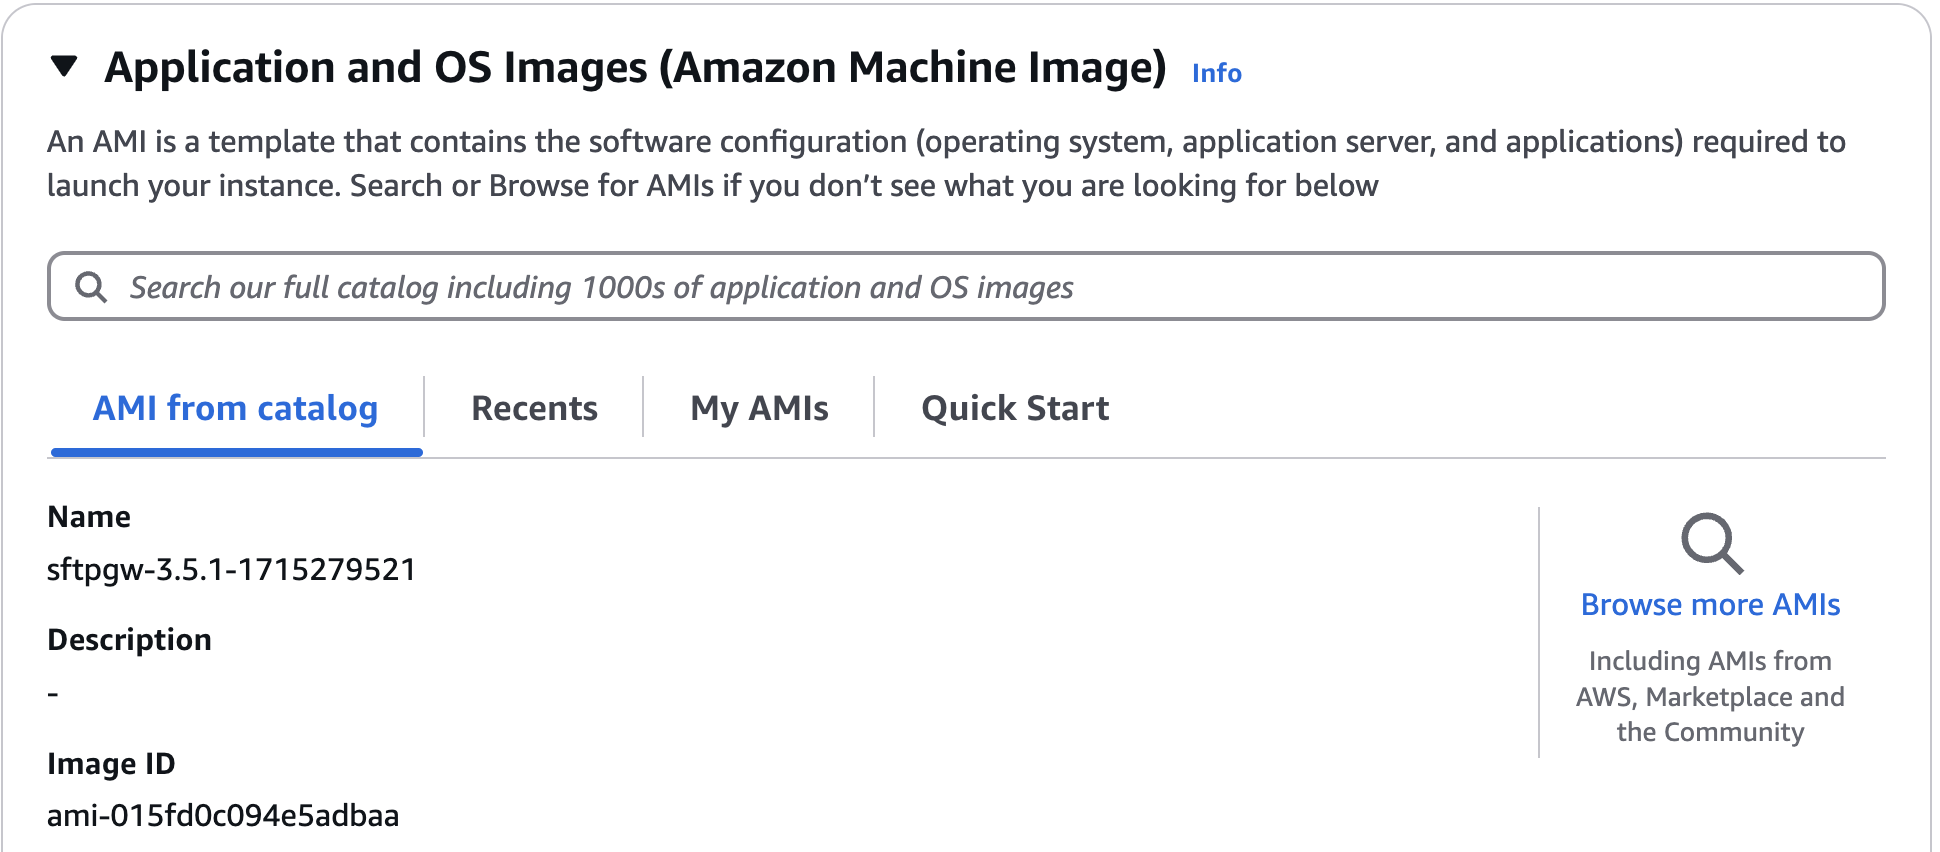The height and width of the screenshot is (852, 1940).
Task: Switch to the Recents tab
Action: point(534,408)
